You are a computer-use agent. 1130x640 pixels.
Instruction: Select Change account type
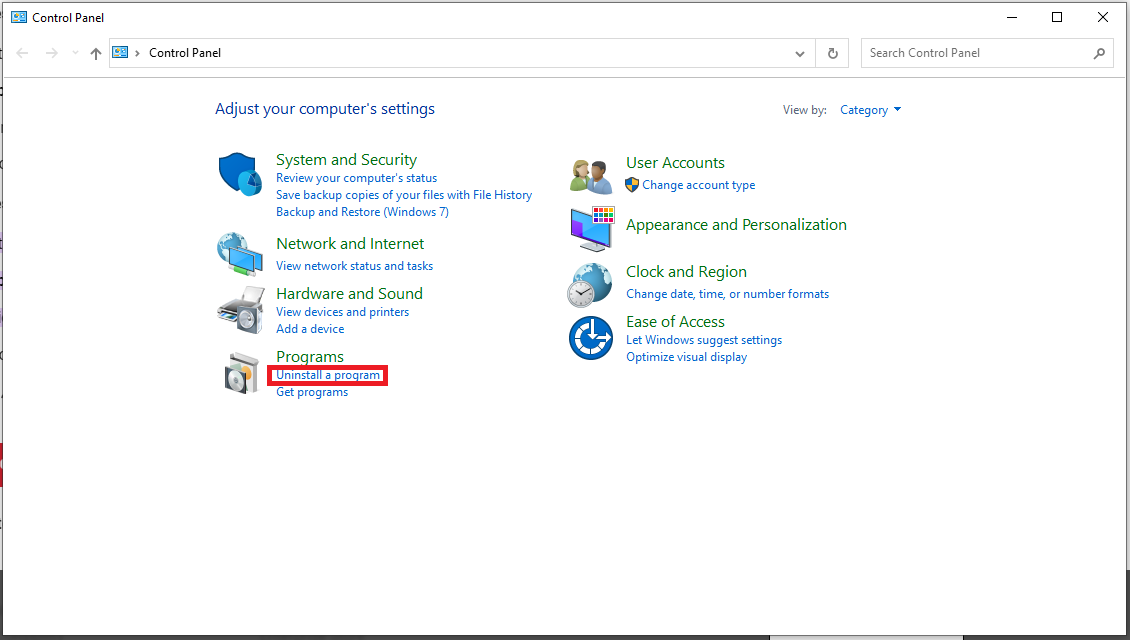698,185
